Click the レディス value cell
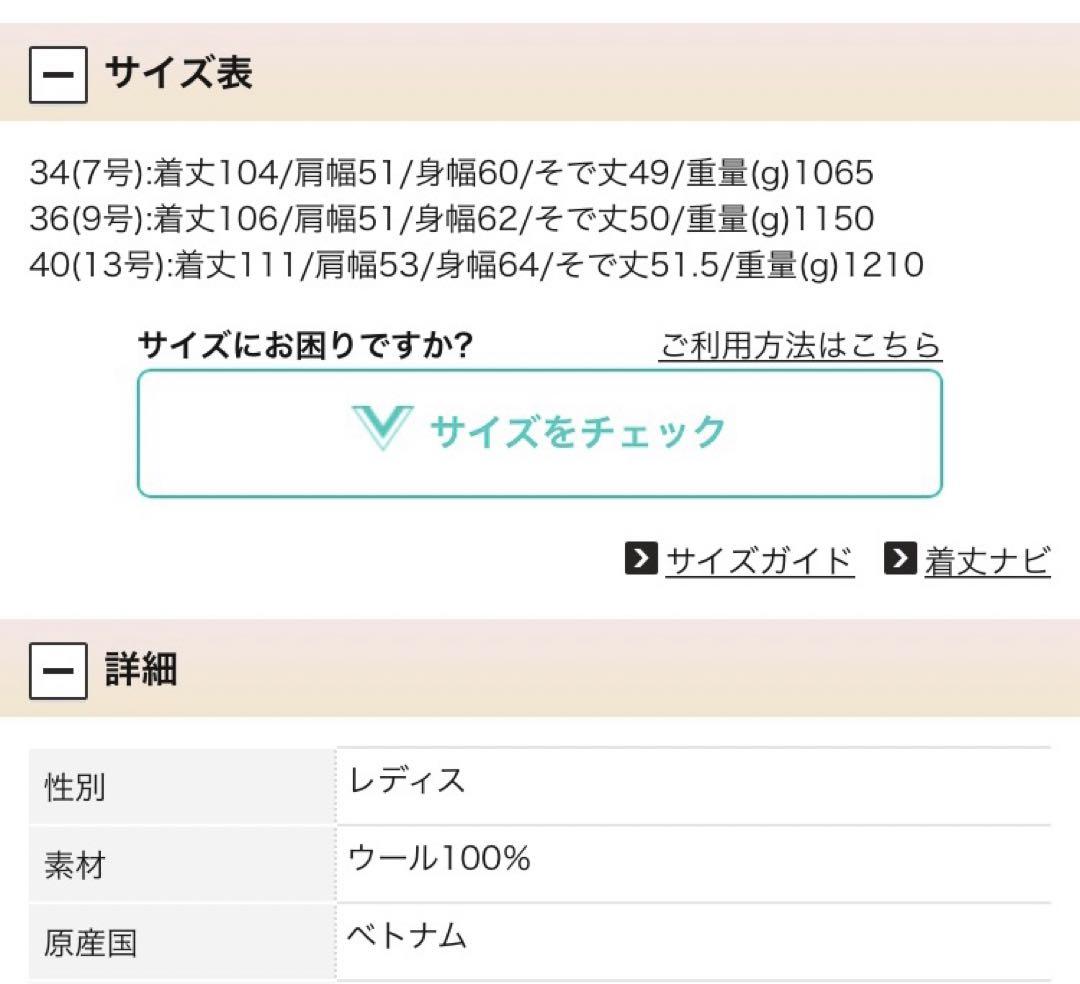 click(694, 786)
